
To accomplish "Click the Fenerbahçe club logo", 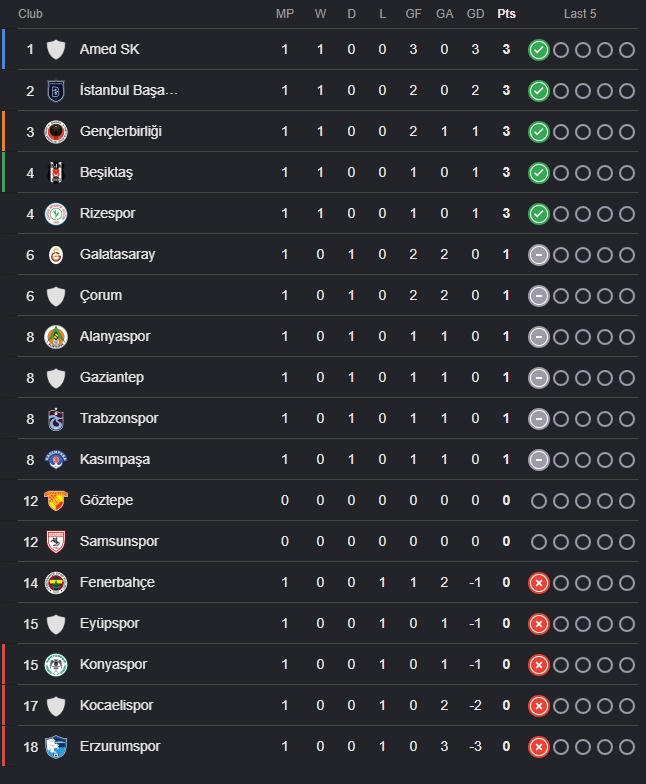I will tap(56, 583).
